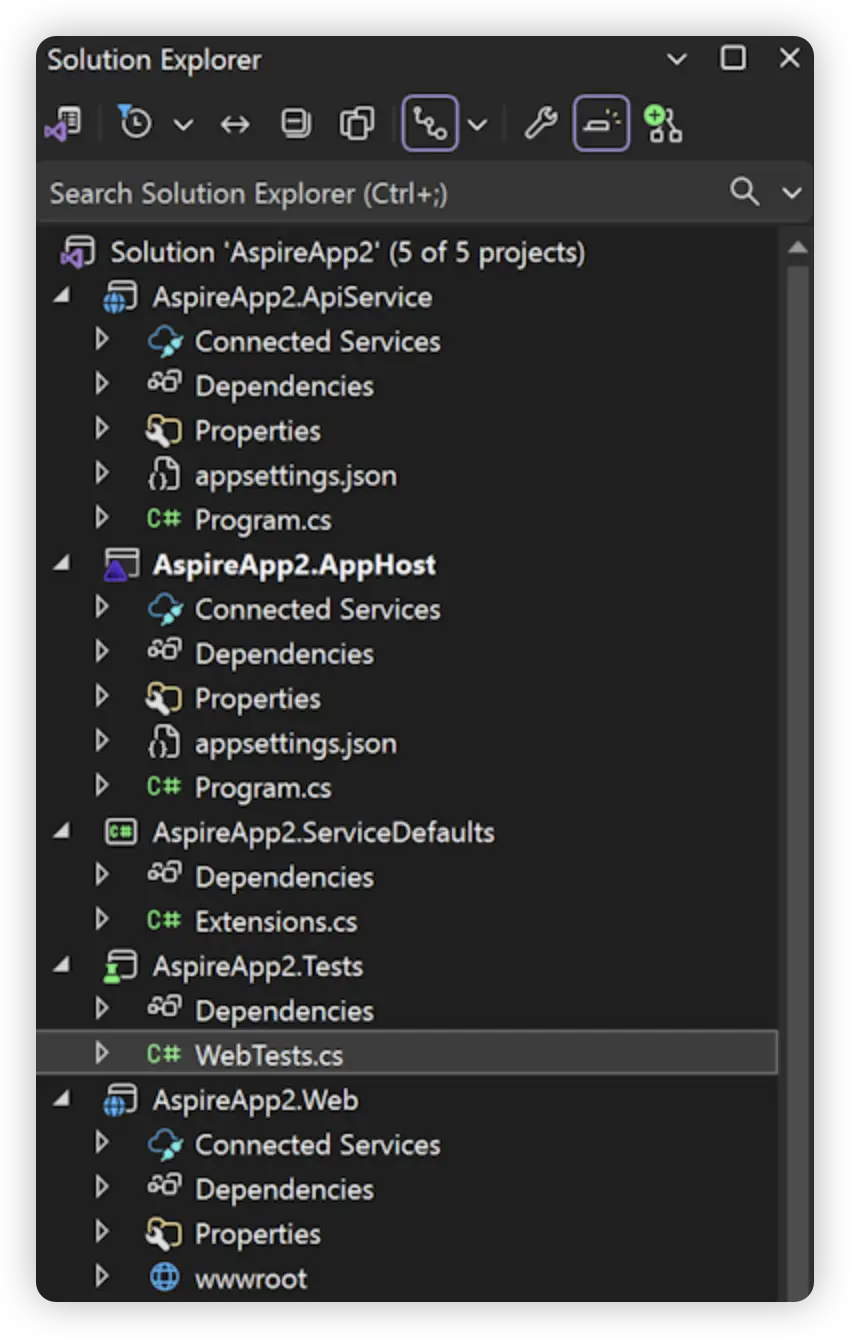Viewport: 850px width, 1338px height.
Task: Click the solution and folders view switch icon
Action: click(x=63, y=124)
